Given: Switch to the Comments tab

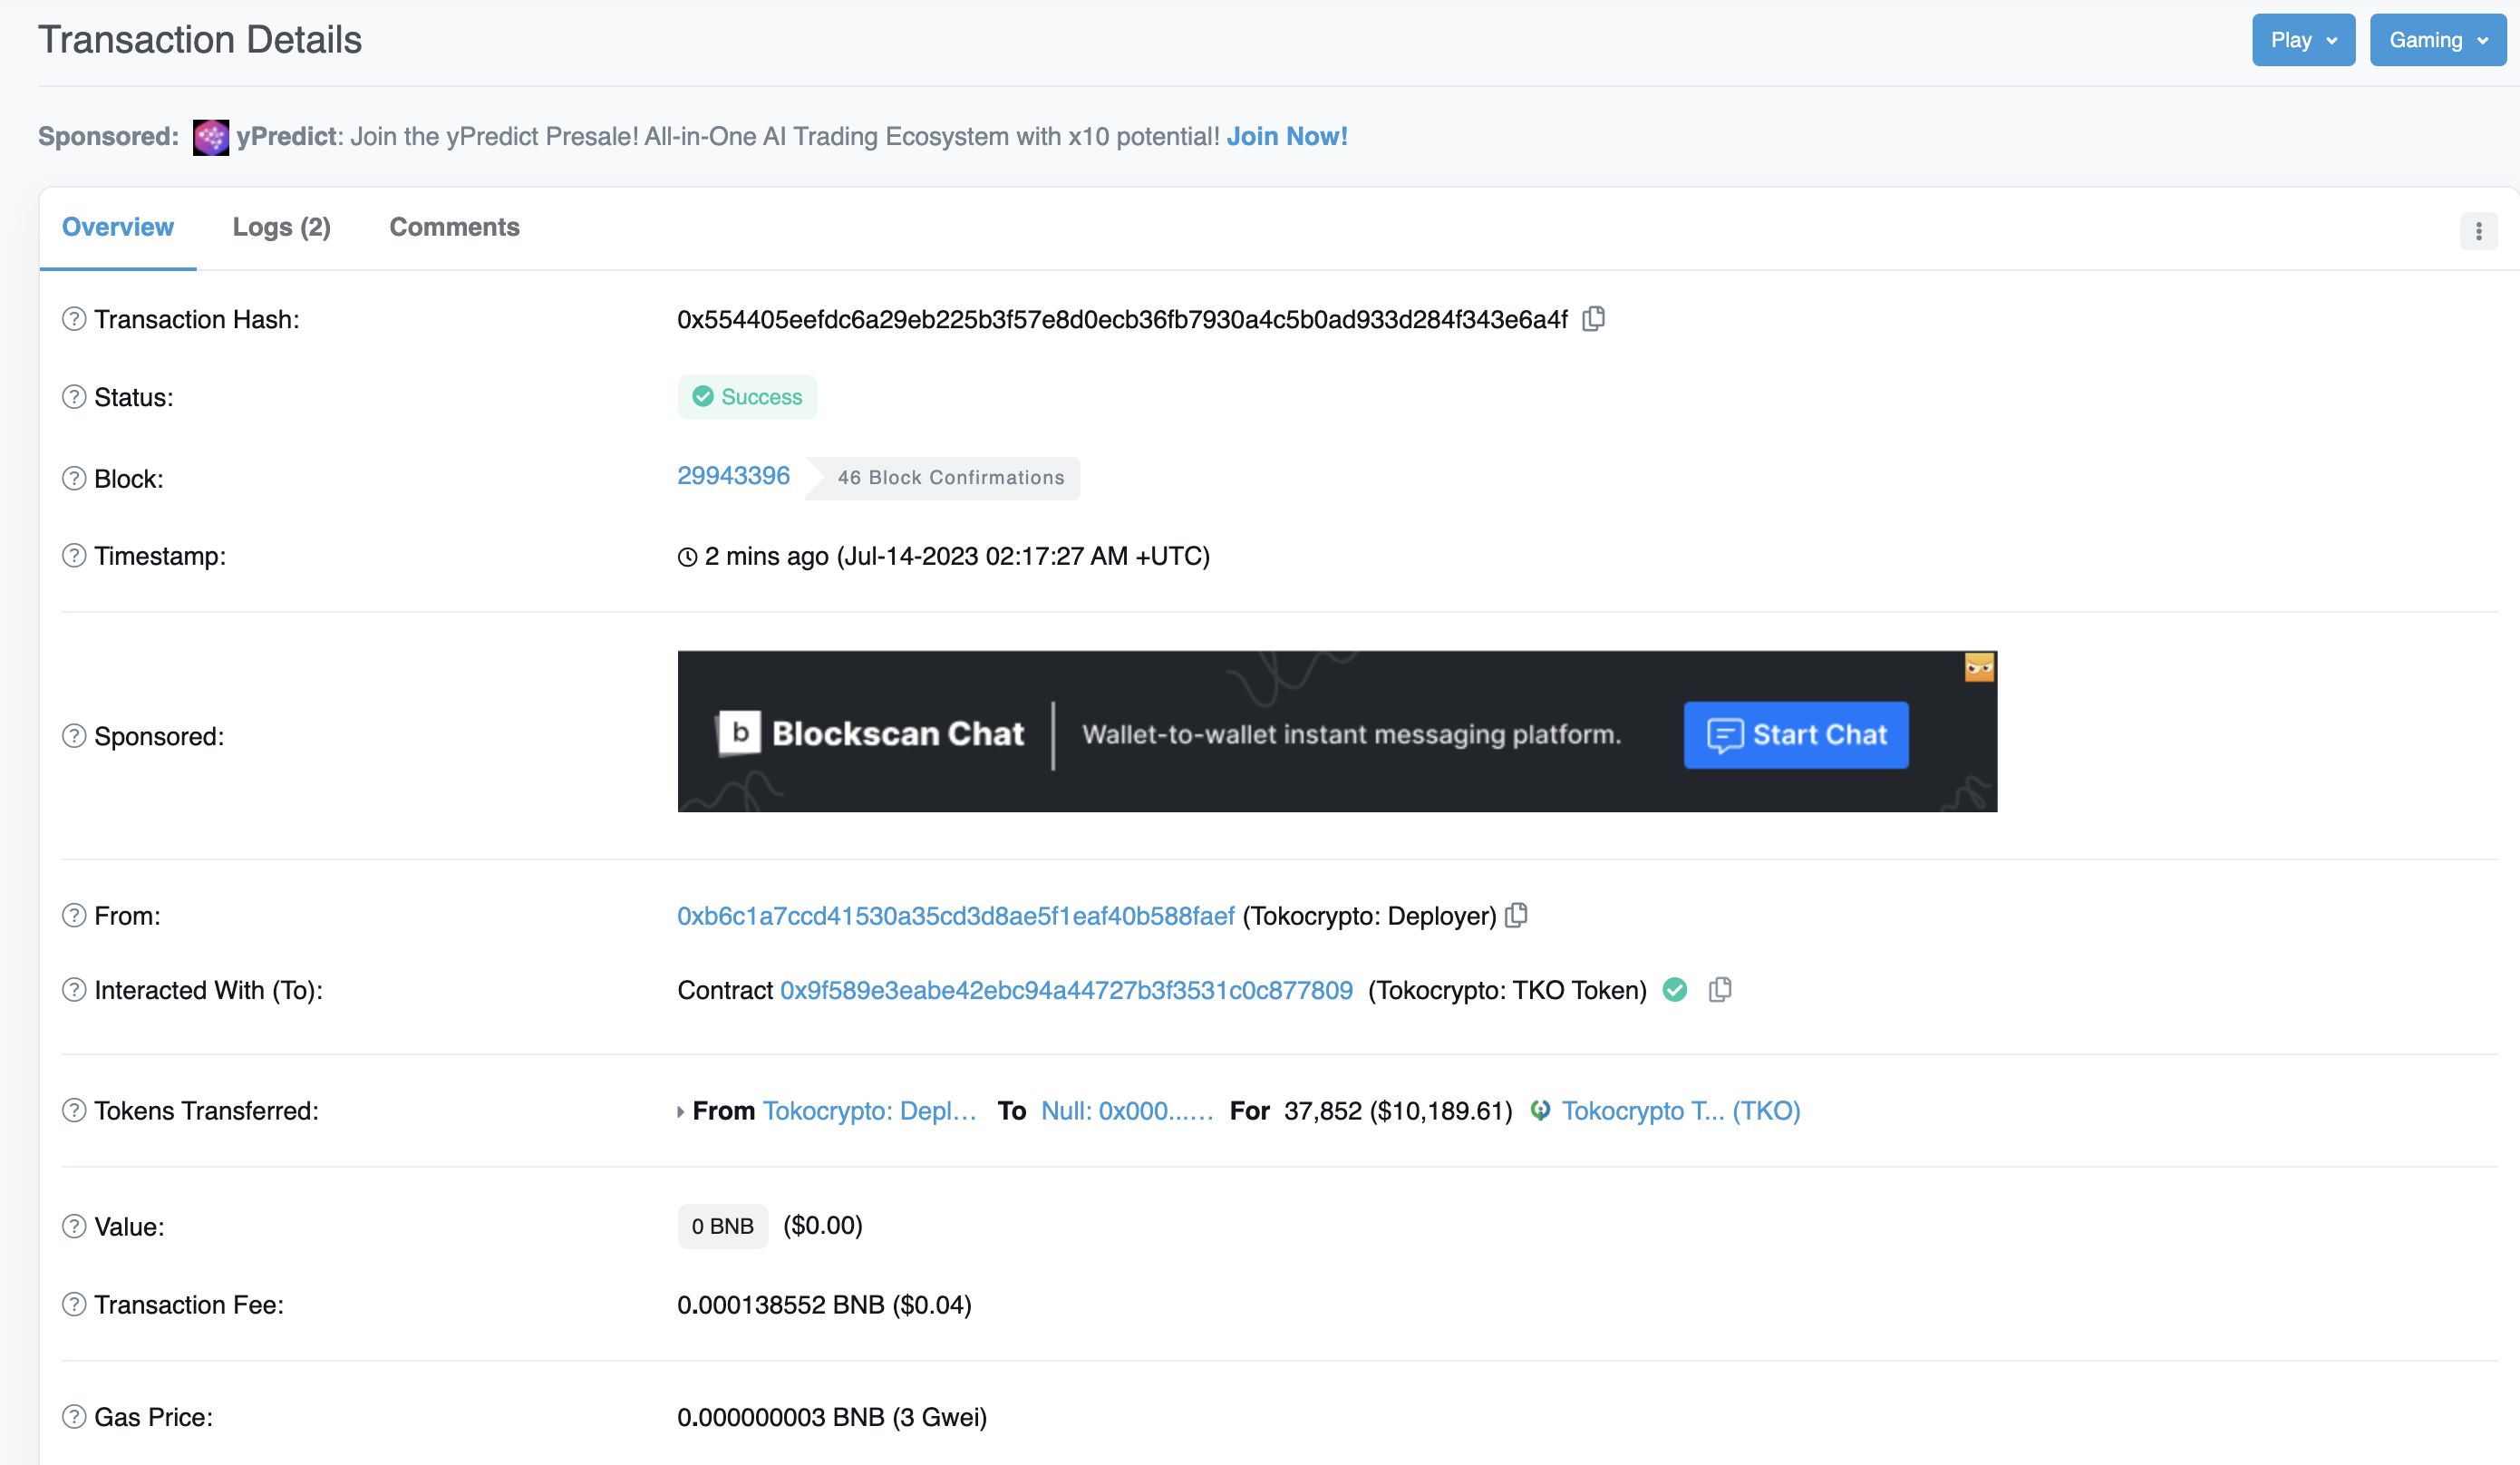Looking at the screenshot, I should point(454,227).
